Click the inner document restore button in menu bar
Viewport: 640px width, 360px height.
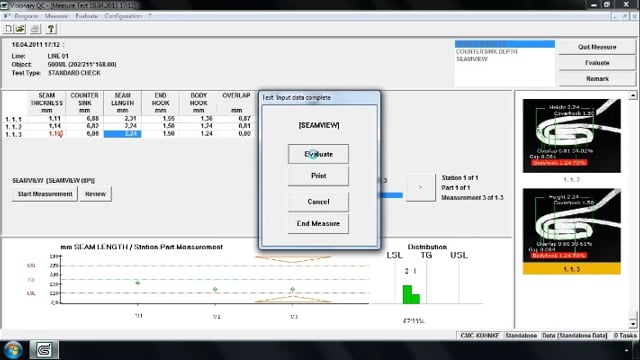[x=625, y=16]
